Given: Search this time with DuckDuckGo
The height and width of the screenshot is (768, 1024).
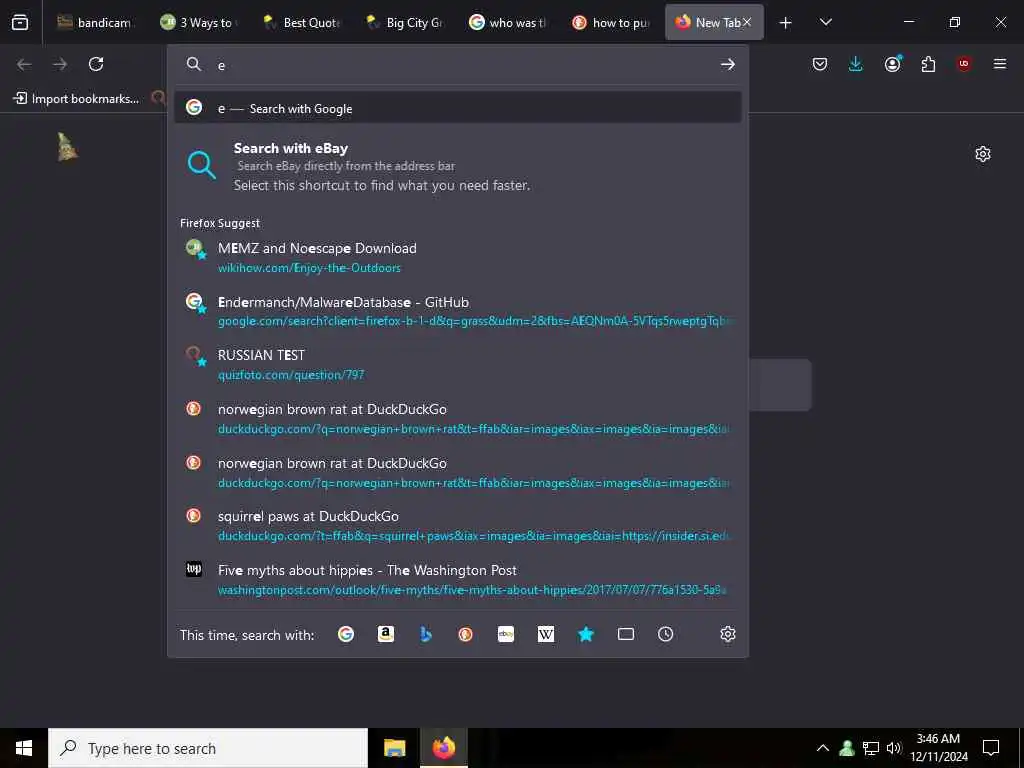Looking at the screenshot, I should point(466,634).
